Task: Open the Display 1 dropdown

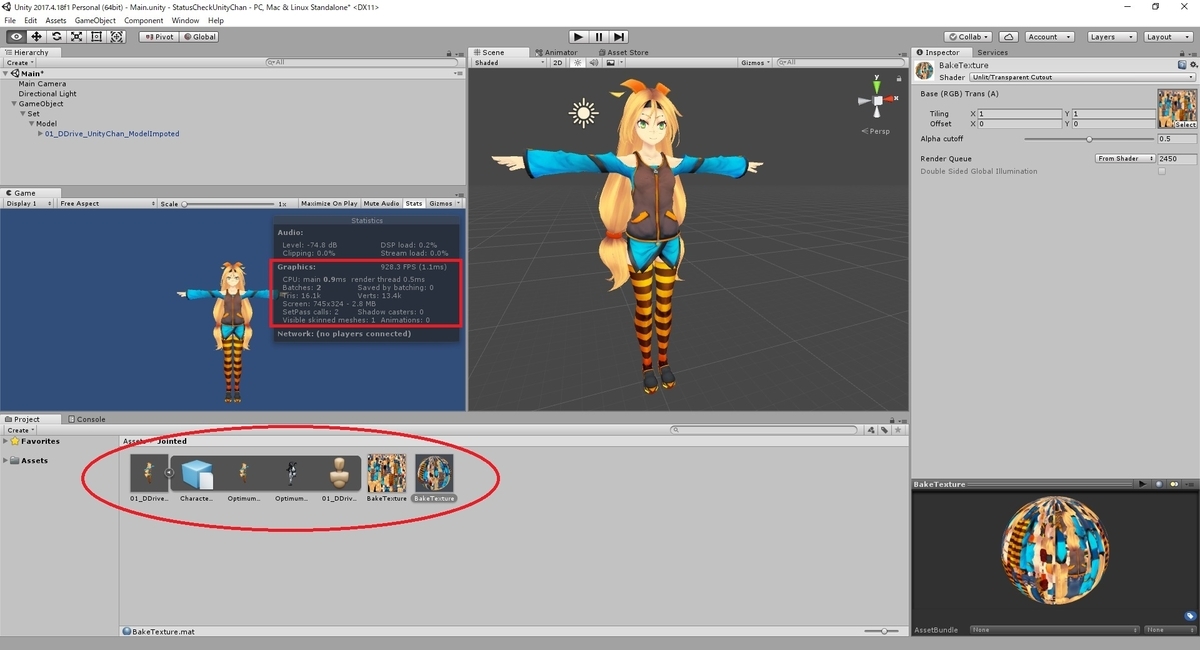Action: click(29, 203)
